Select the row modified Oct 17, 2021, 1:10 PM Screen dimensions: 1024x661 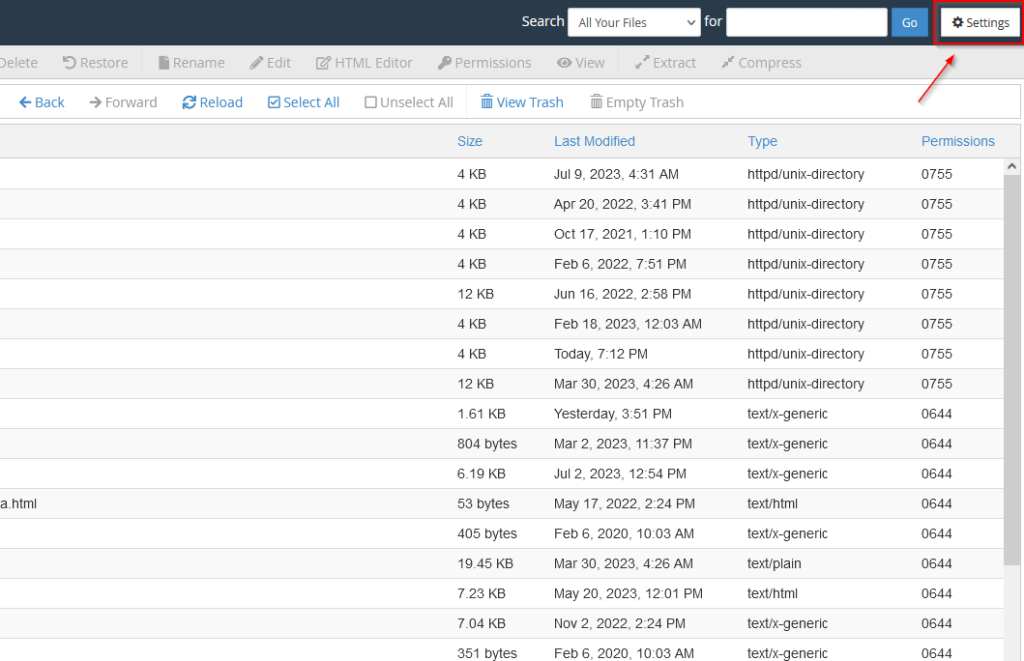pyautogui.click(x=502, y=234)
